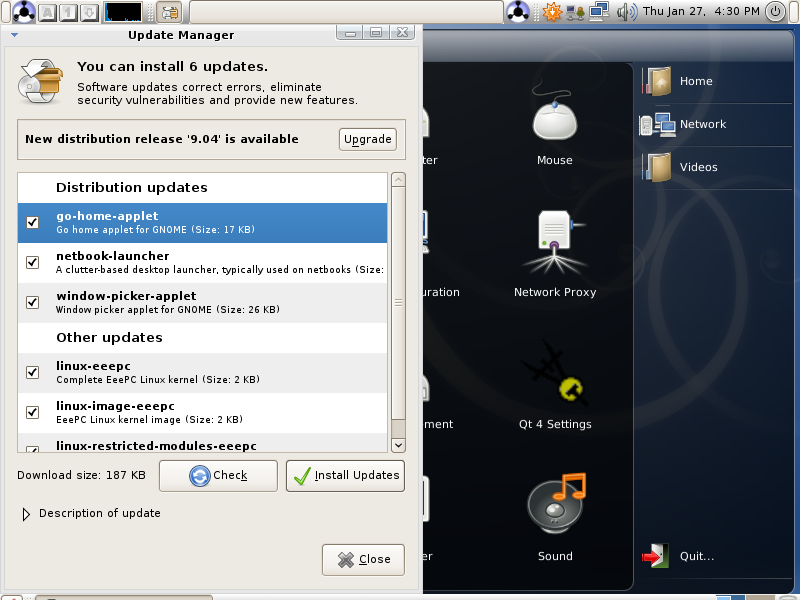Click the network connection tray icon
This screenshot has width=800, height=600.
point(599,11)
